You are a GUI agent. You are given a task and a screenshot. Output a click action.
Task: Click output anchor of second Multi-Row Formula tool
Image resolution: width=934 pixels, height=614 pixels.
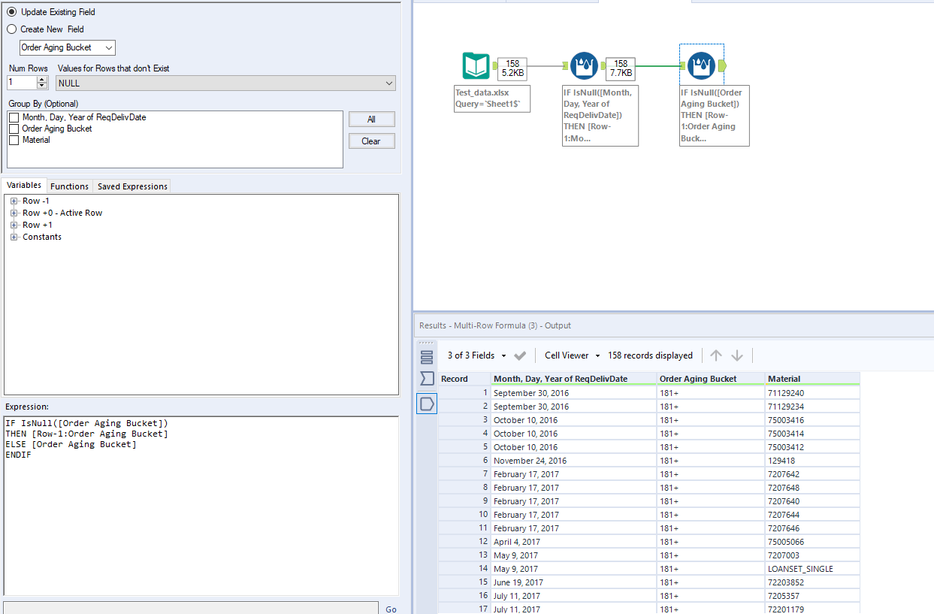[x=722, y=66]
